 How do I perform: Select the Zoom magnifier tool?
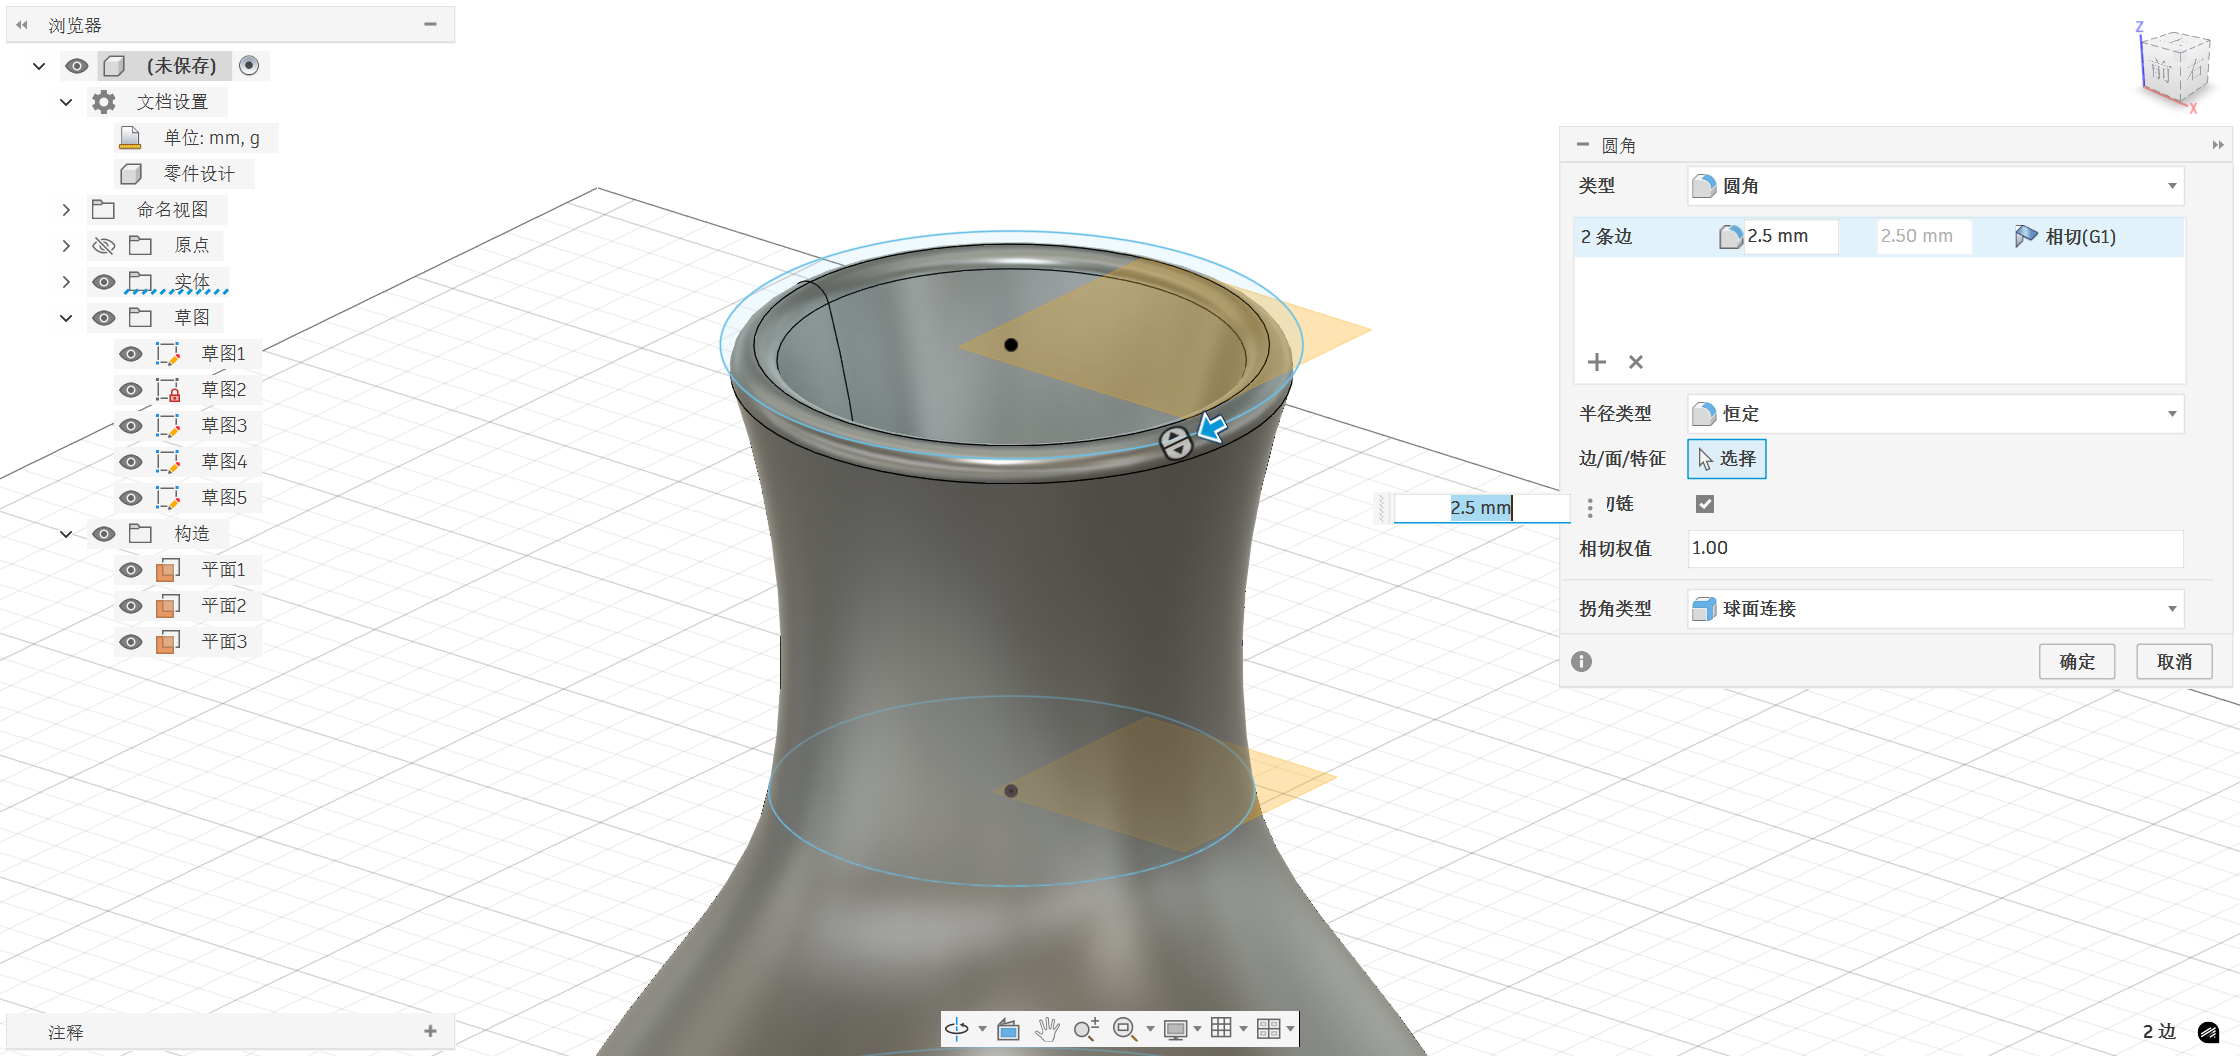1086,1029
